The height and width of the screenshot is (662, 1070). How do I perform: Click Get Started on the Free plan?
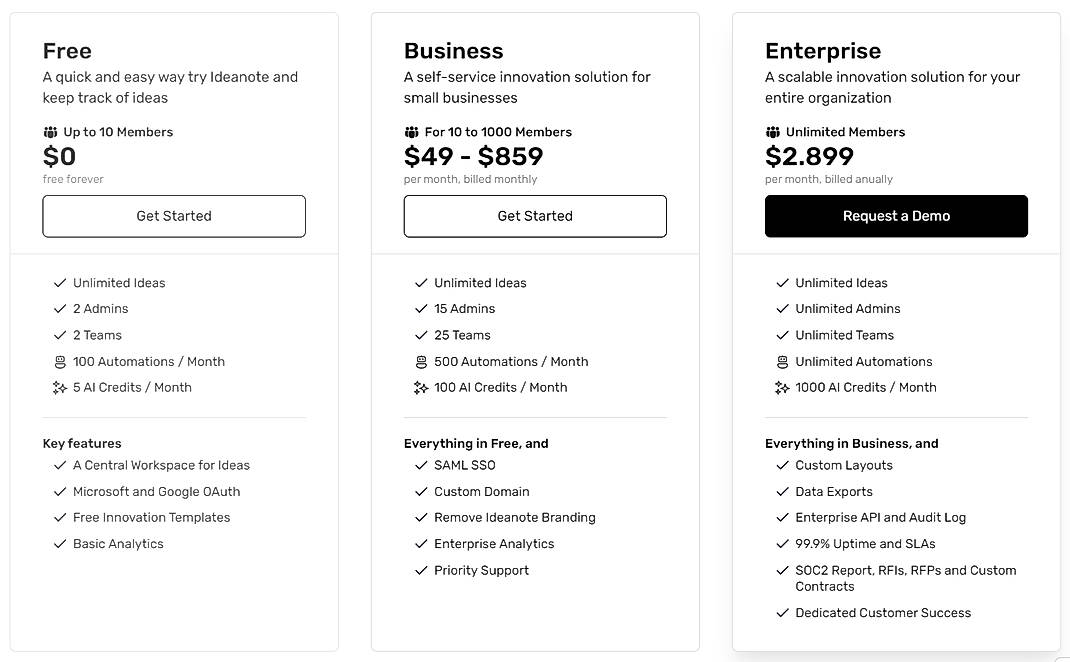pyautogui.click(x=173, y=215)
